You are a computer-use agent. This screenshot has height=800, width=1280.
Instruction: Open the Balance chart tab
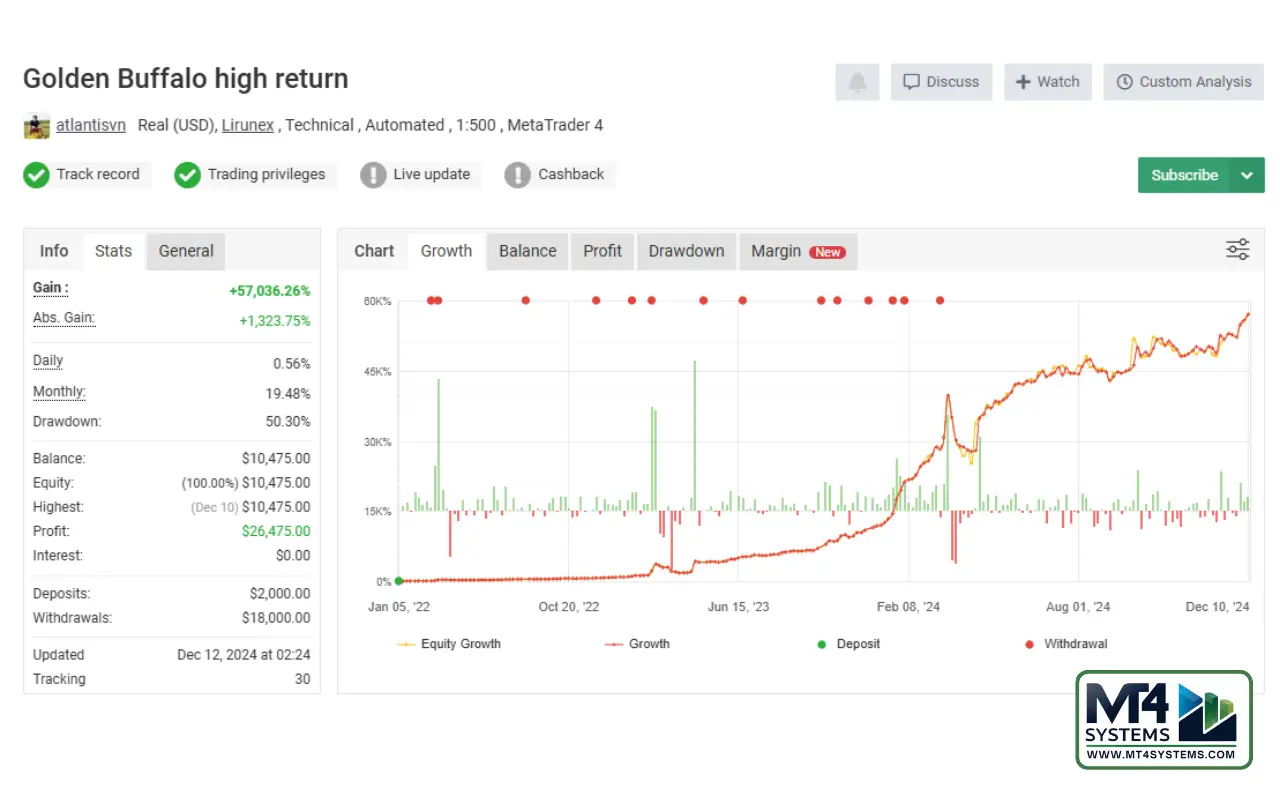[527, 251]
